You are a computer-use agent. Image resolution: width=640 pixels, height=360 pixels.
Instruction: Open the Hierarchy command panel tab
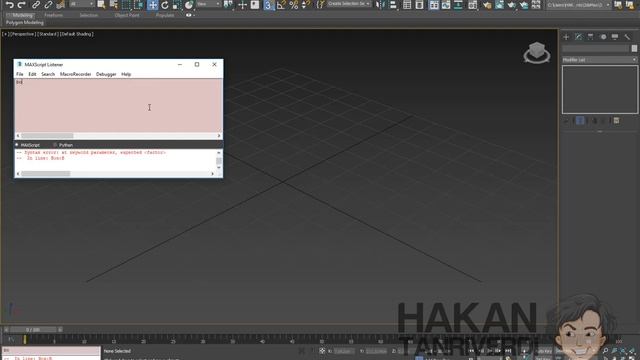(591, 37)
